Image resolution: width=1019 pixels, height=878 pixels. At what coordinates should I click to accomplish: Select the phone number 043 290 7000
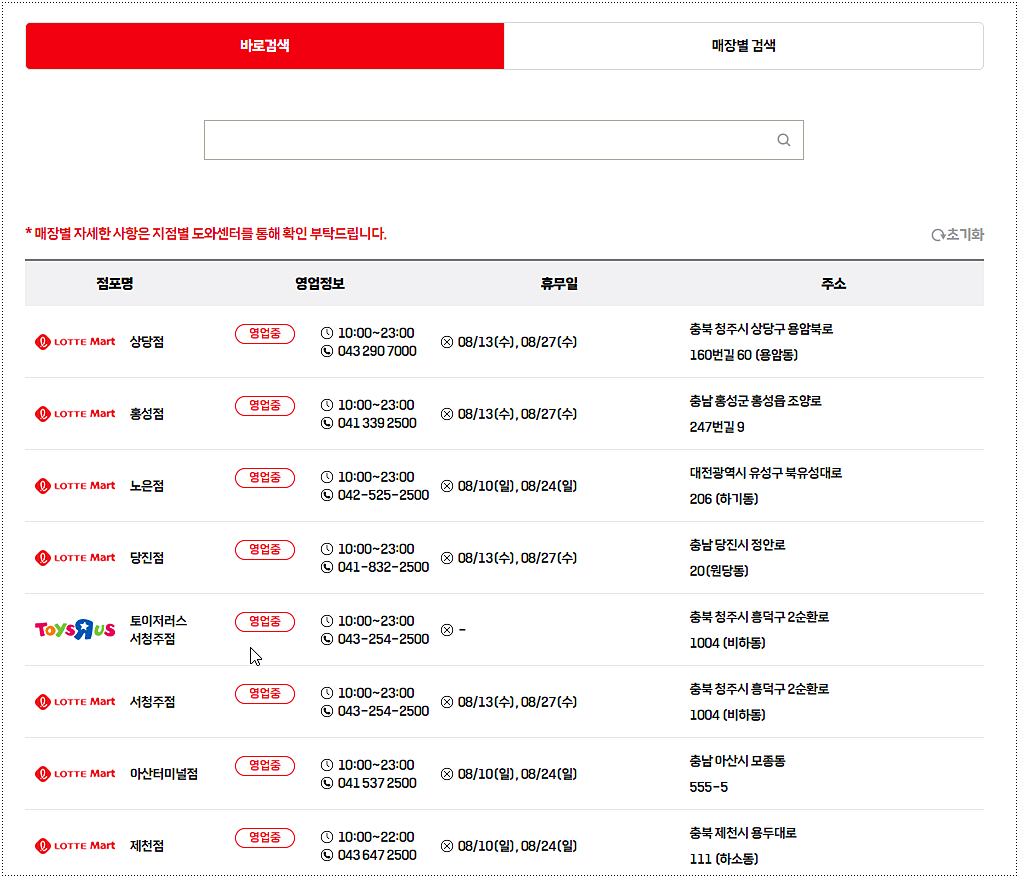pyautogui.click(x=377, y=352)
